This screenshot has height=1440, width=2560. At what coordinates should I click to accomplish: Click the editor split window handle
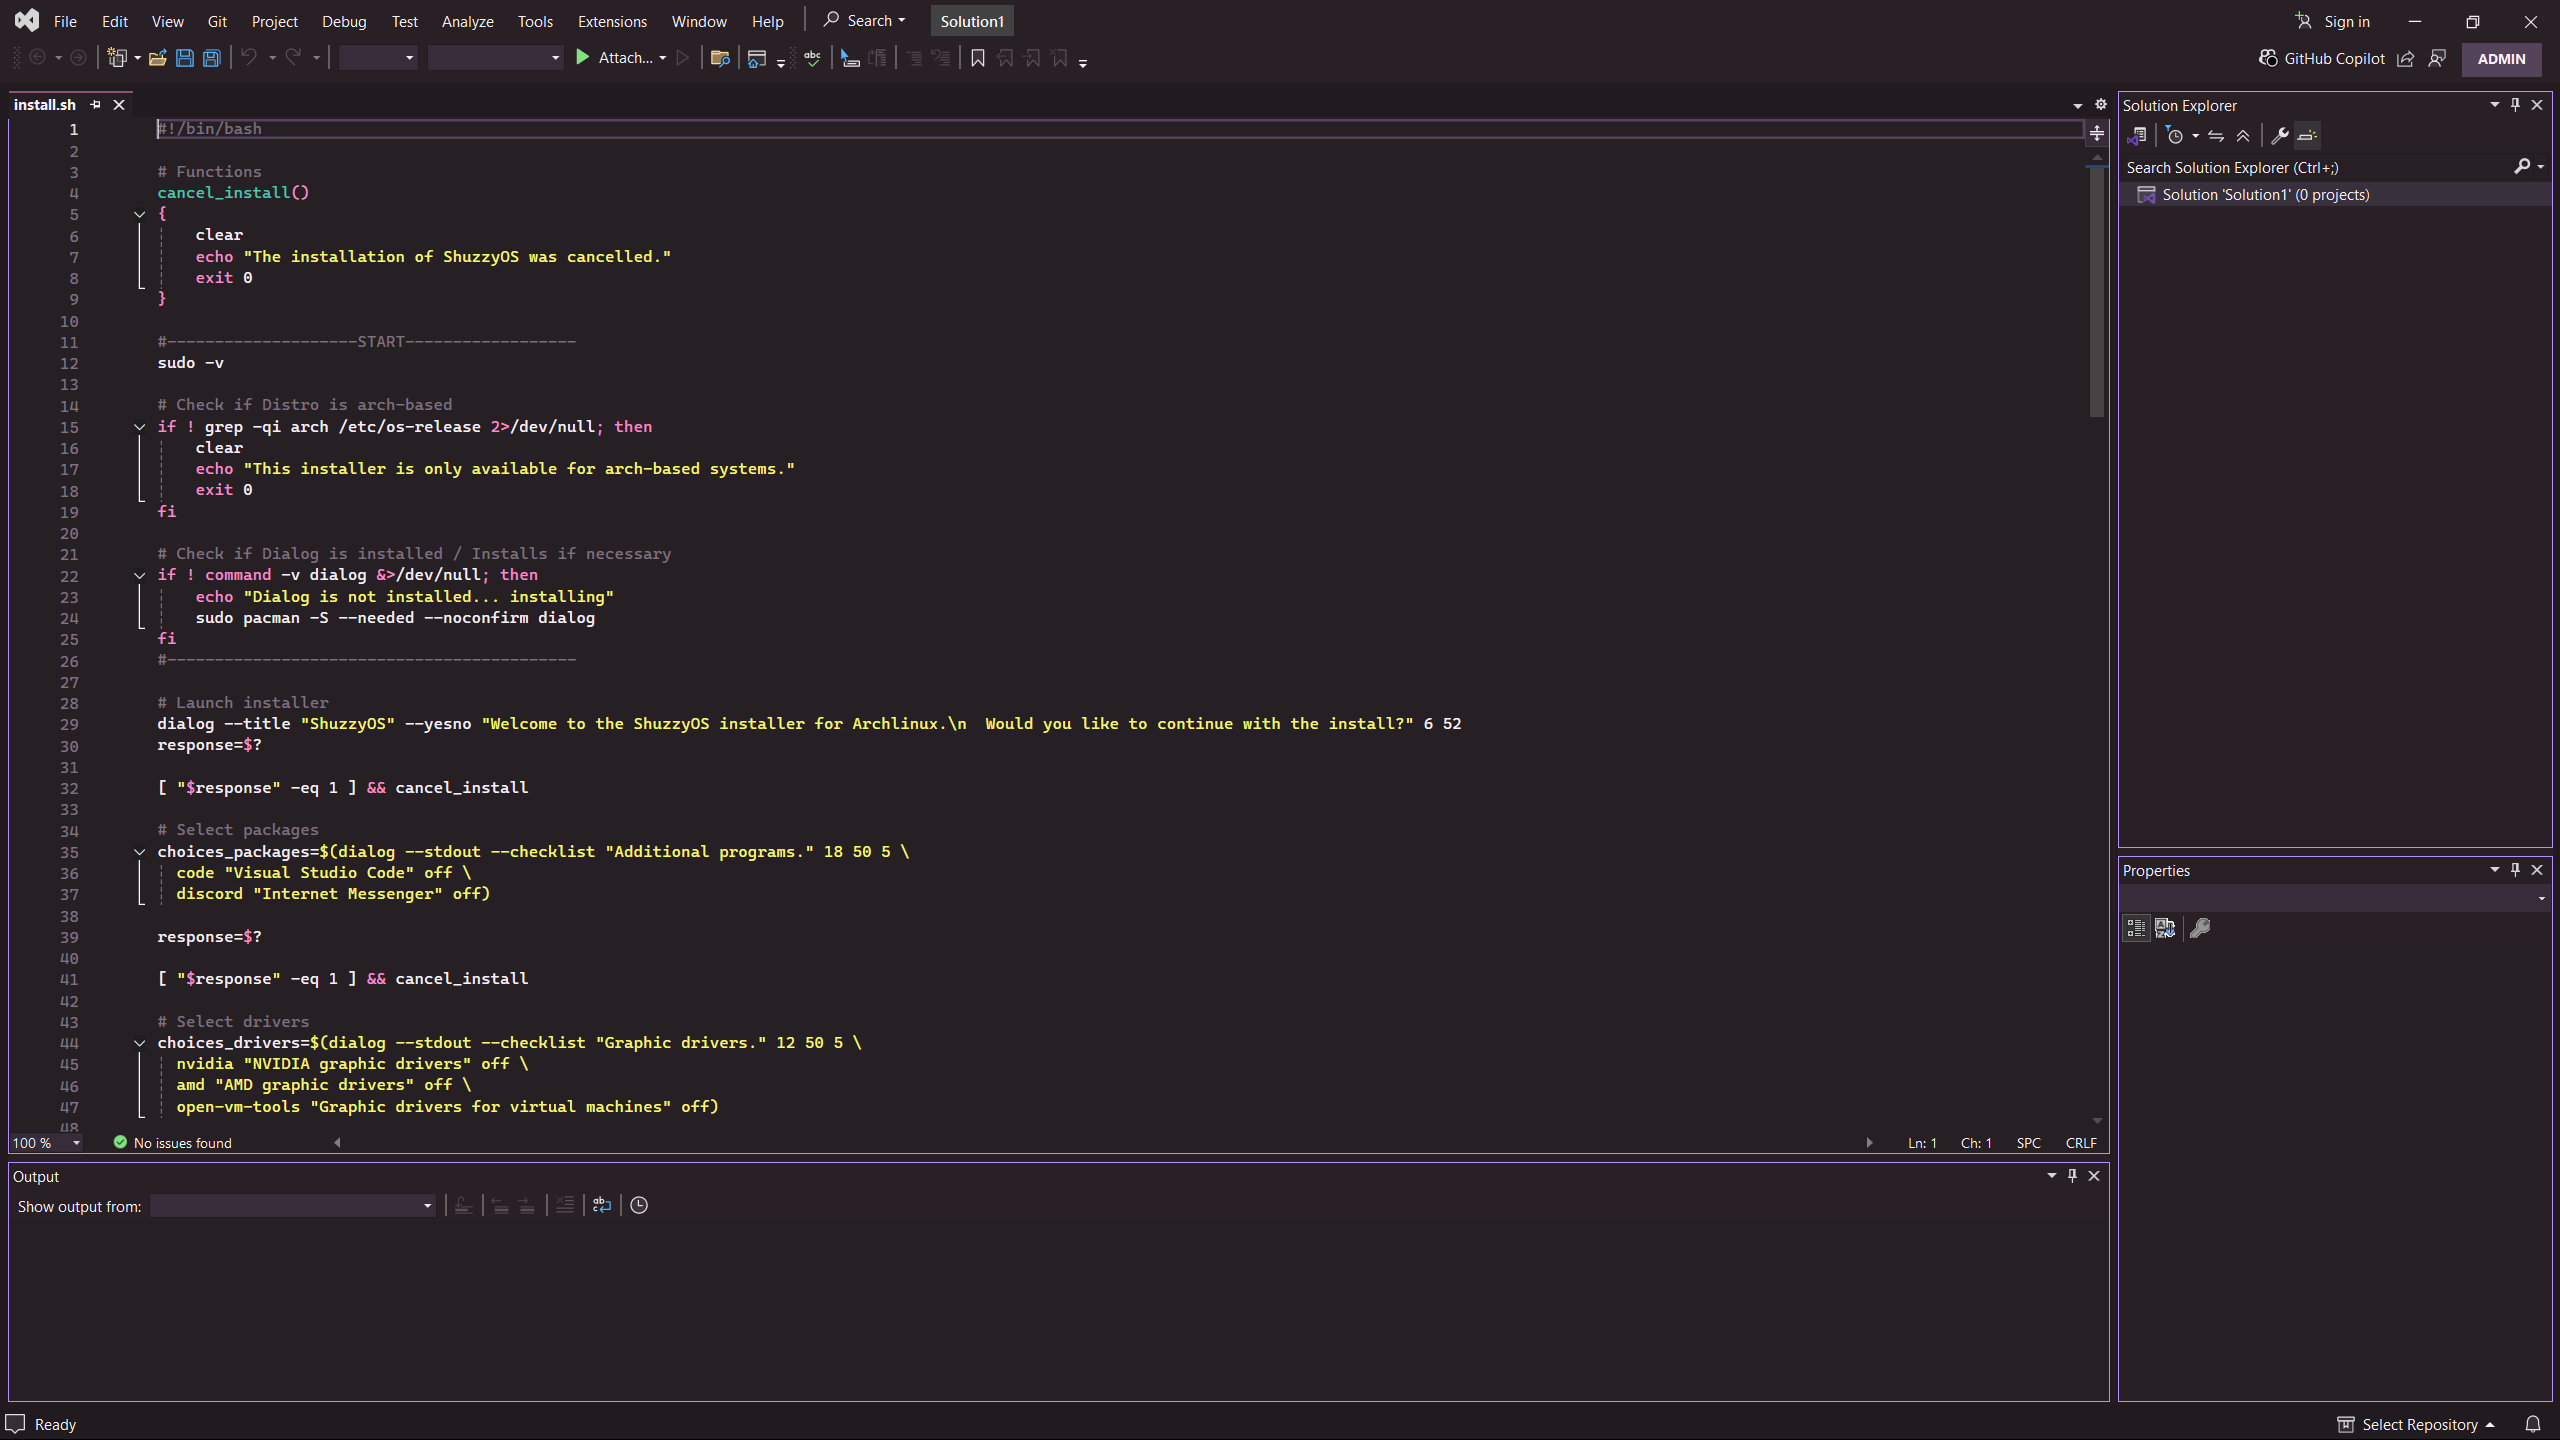[x=2097, y=132]
